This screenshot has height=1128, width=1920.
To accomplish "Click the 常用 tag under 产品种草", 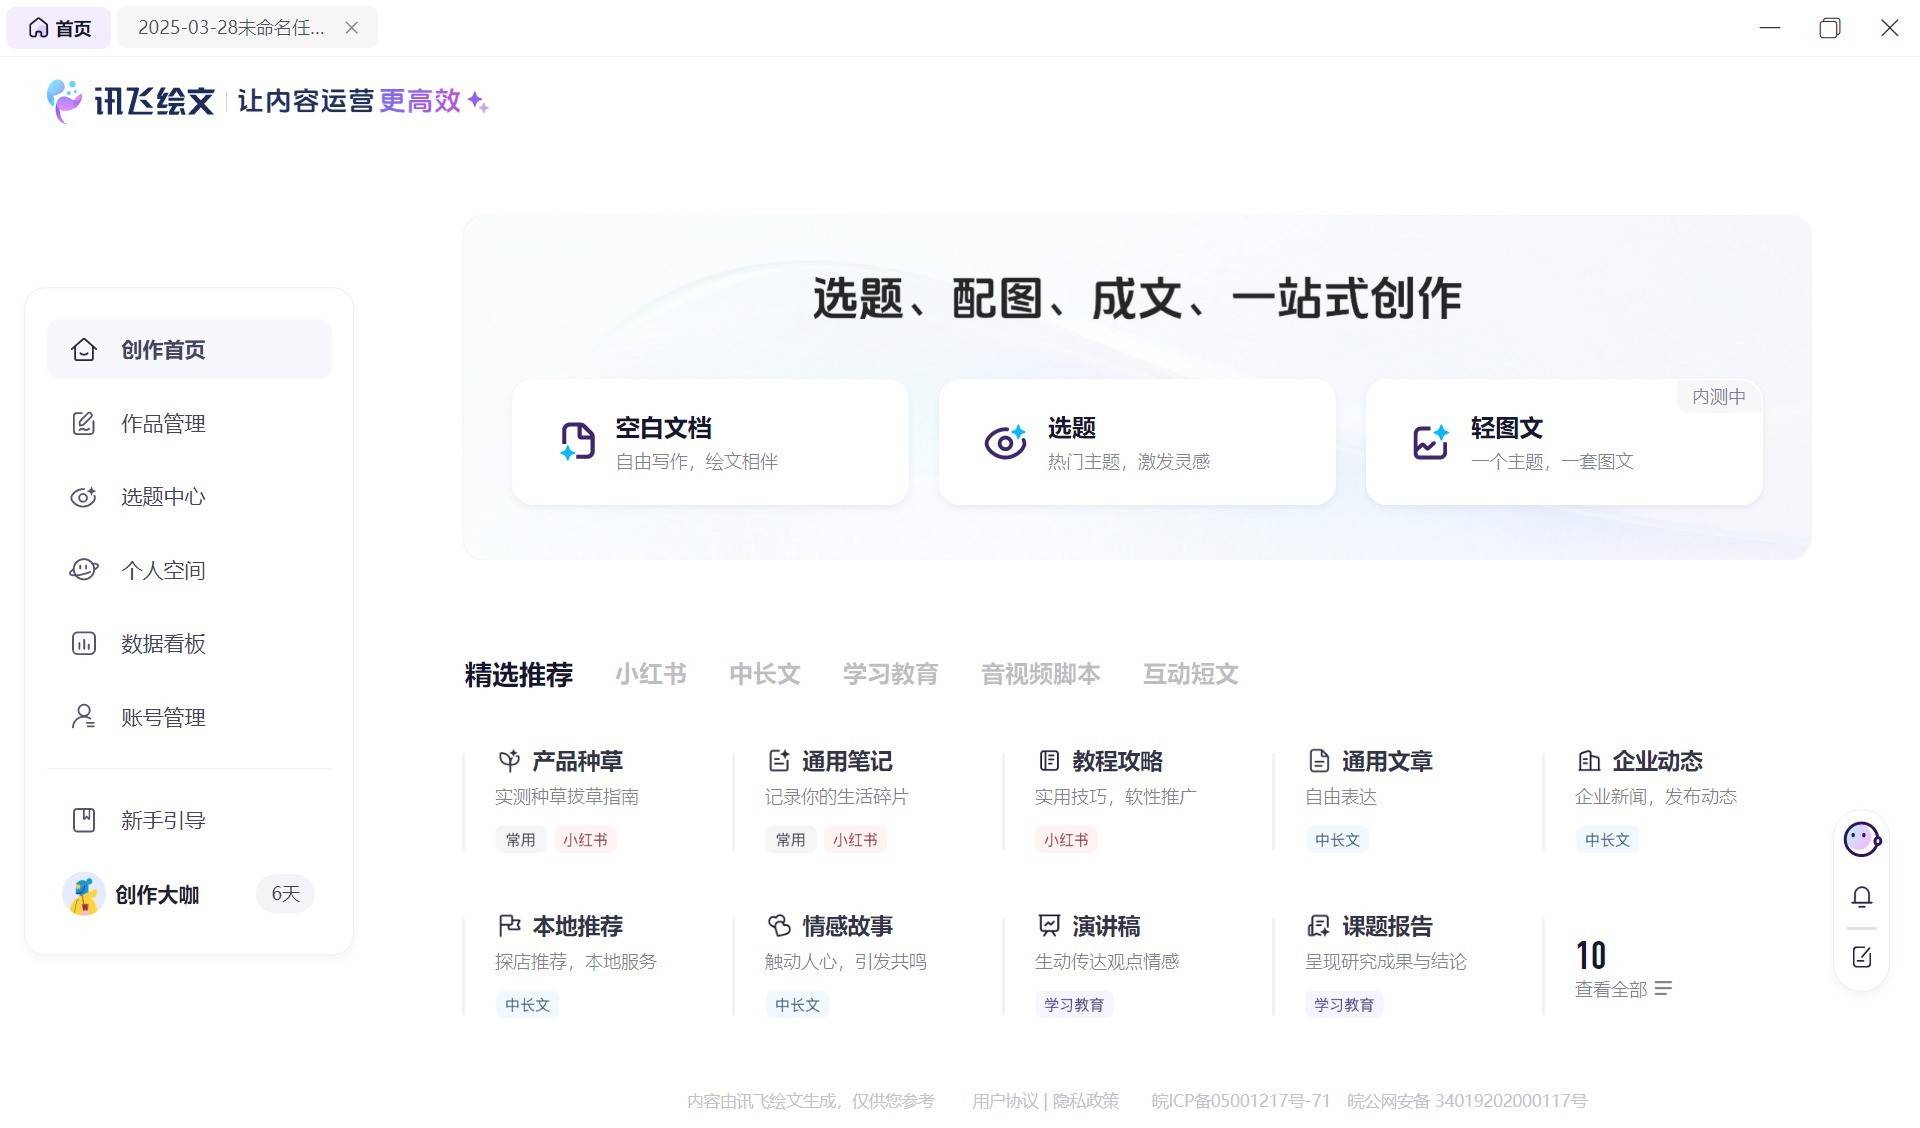I will (x=520, y=840).
